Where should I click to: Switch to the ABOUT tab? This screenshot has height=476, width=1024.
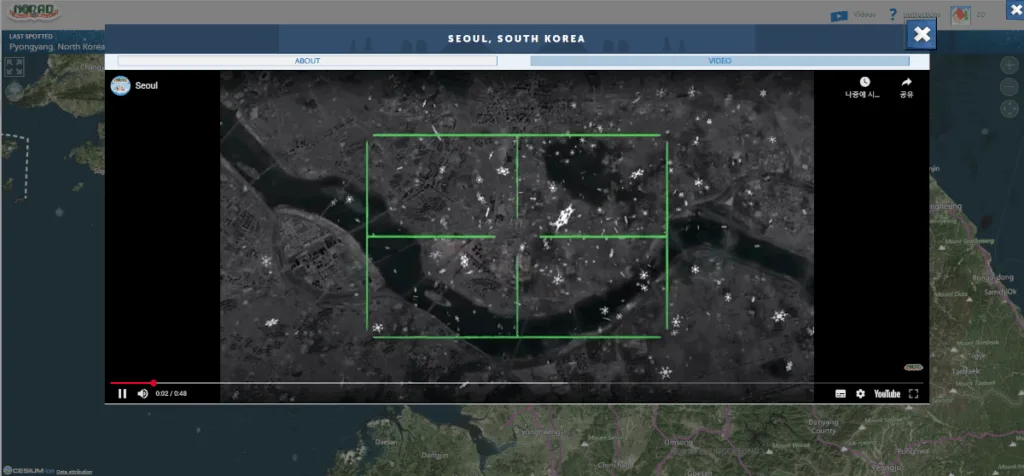coord(307,61)
